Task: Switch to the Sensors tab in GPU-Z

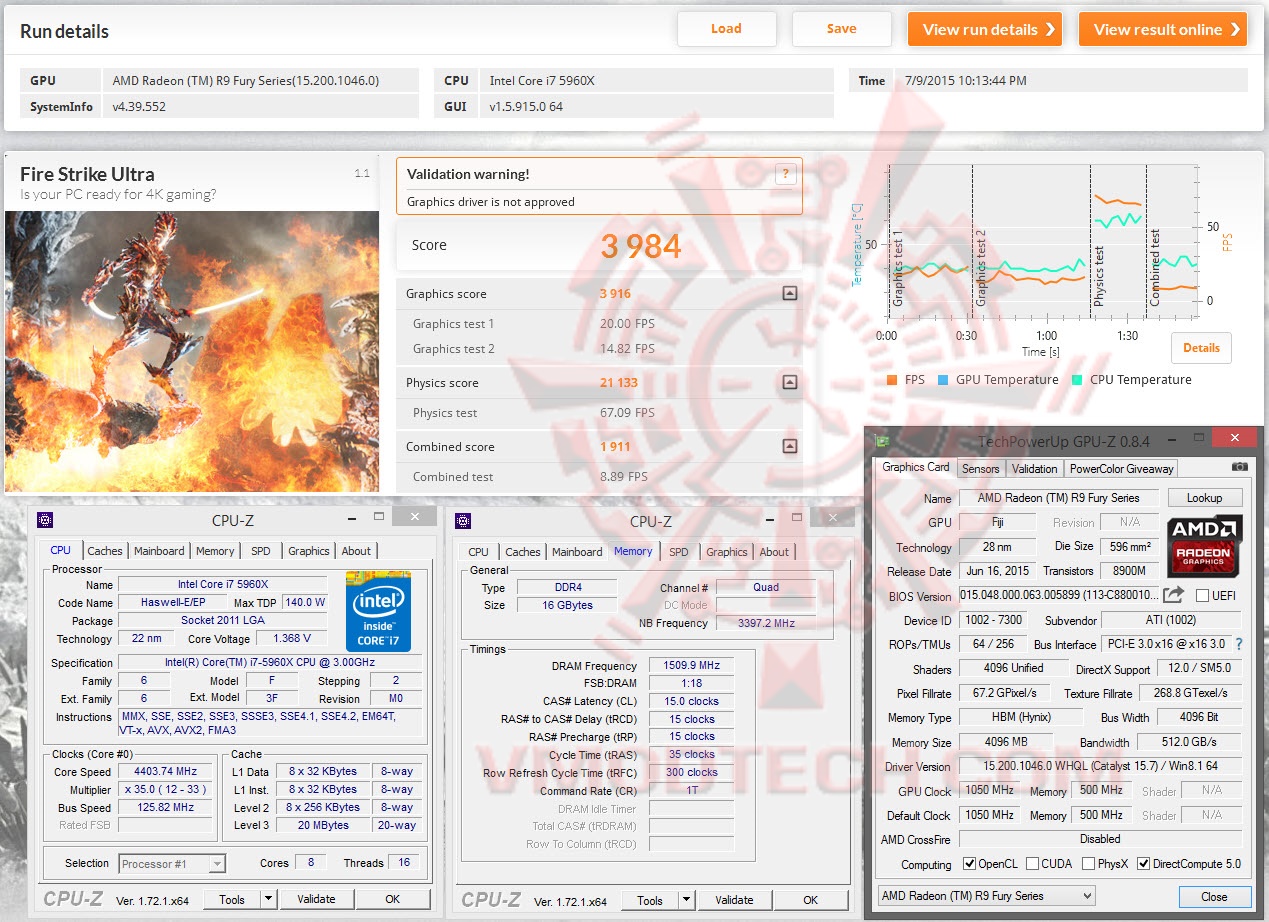Action: pyautogui.click(x=980, y=468)
